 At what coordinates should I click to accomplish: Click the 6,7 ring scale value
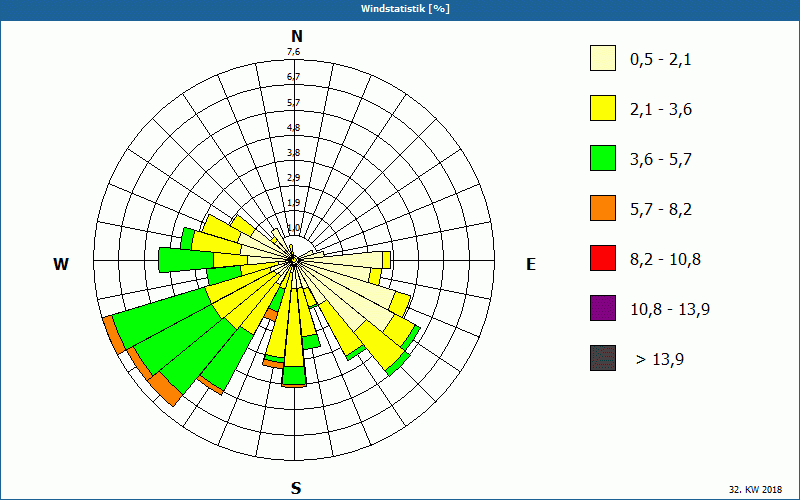tap(293, 77)
